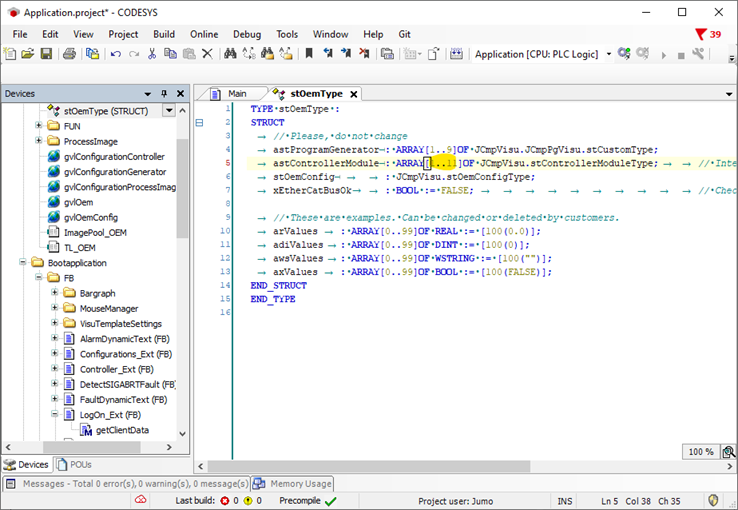738x510 pixels.
Task: Click the Delete X toolbar icon
Action: click(x=207, y=54)
